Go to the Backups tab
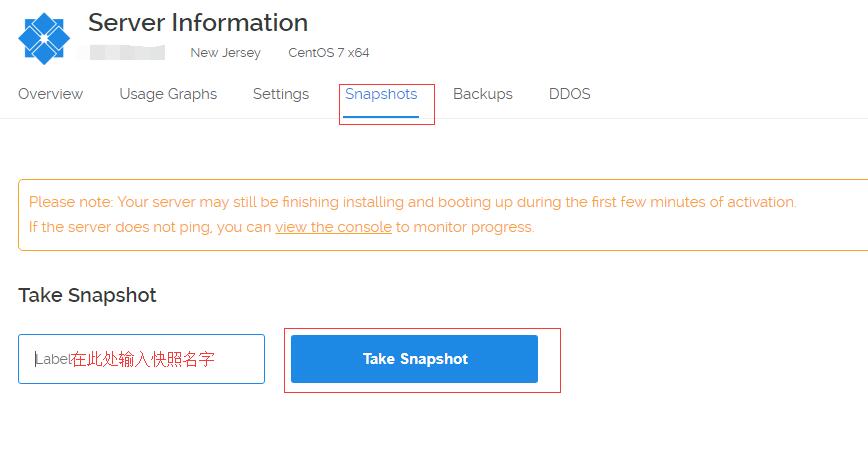The image size is (868, 449). point(483,94)
